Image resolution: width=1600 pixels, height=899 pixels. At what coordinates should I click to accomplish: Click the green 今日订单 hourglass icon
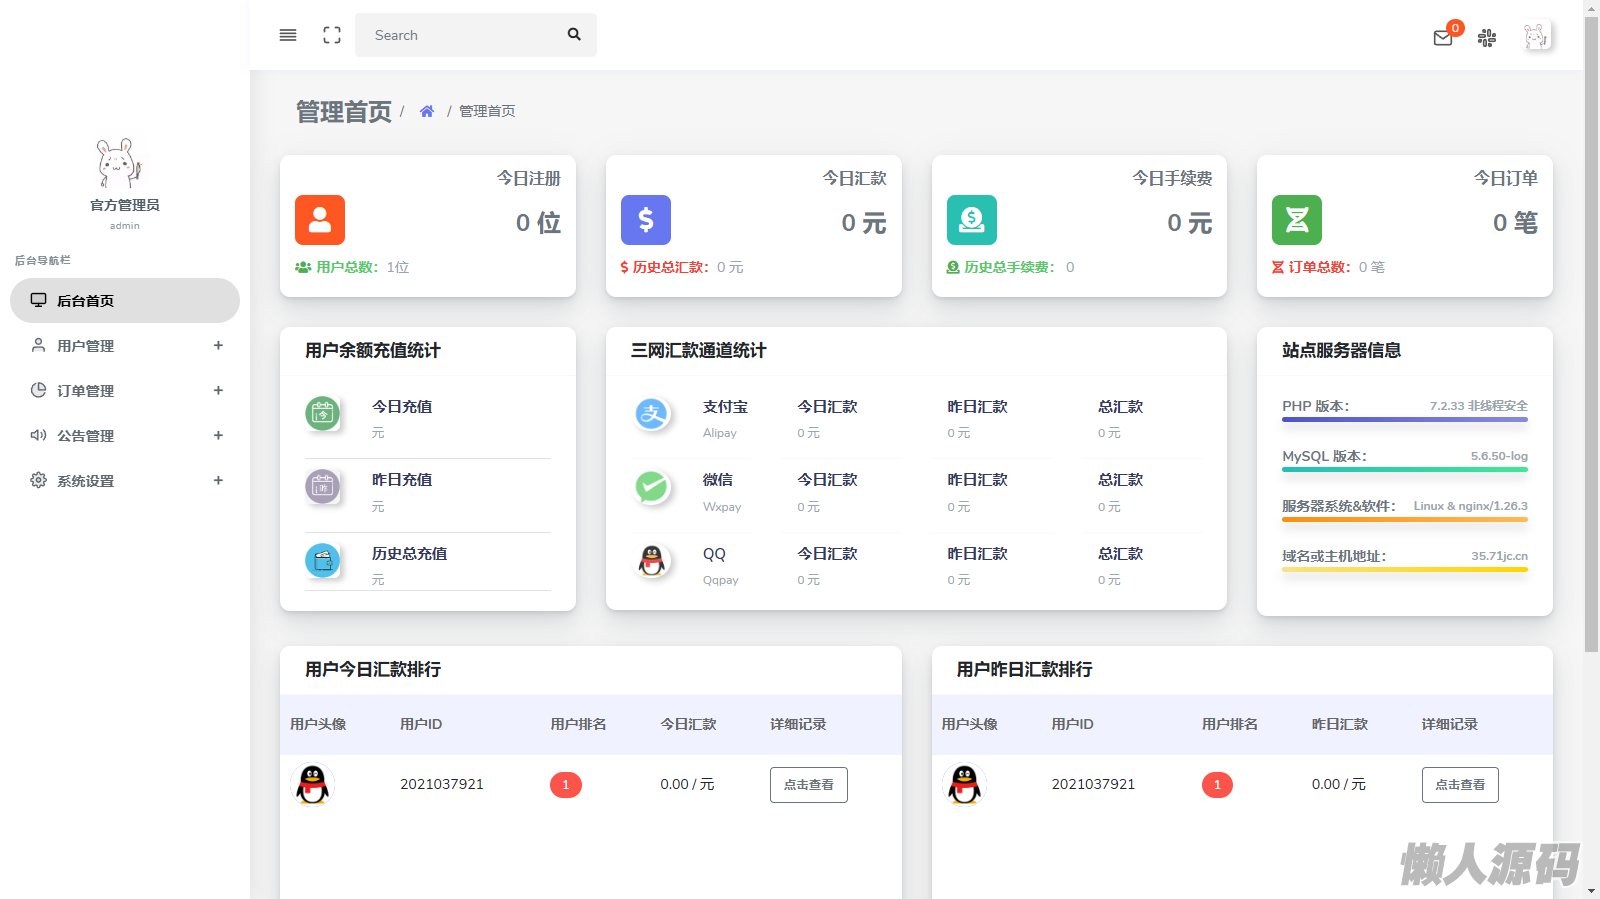click(1297, 220)
